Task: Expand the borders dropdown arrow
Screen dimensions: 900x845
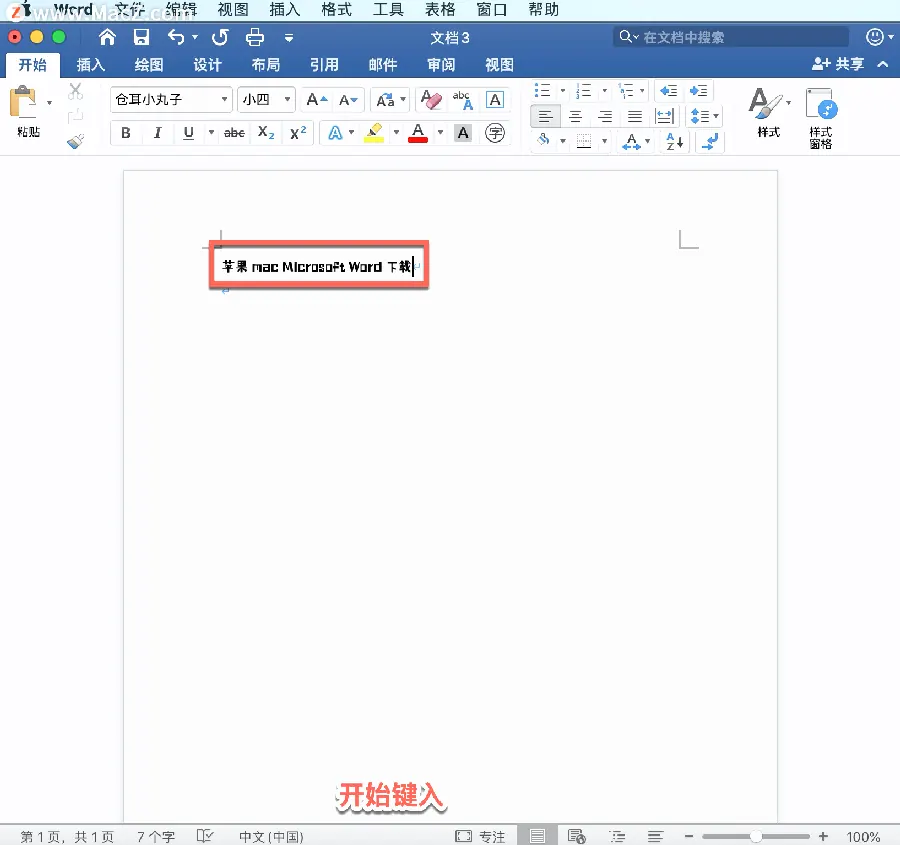Action: 604,141
